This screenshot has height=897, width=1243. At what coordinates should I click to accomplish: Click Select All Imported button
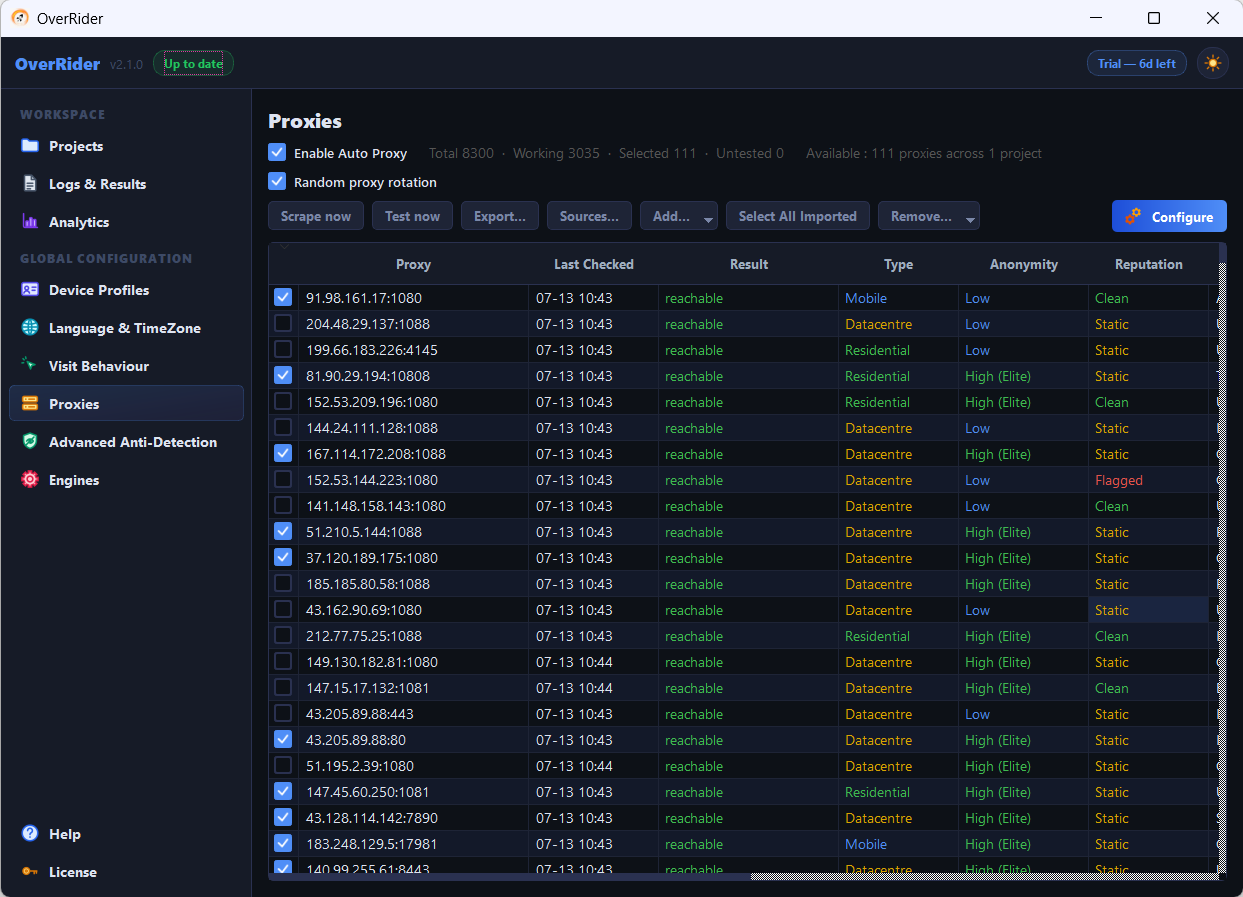coord(798,216)
